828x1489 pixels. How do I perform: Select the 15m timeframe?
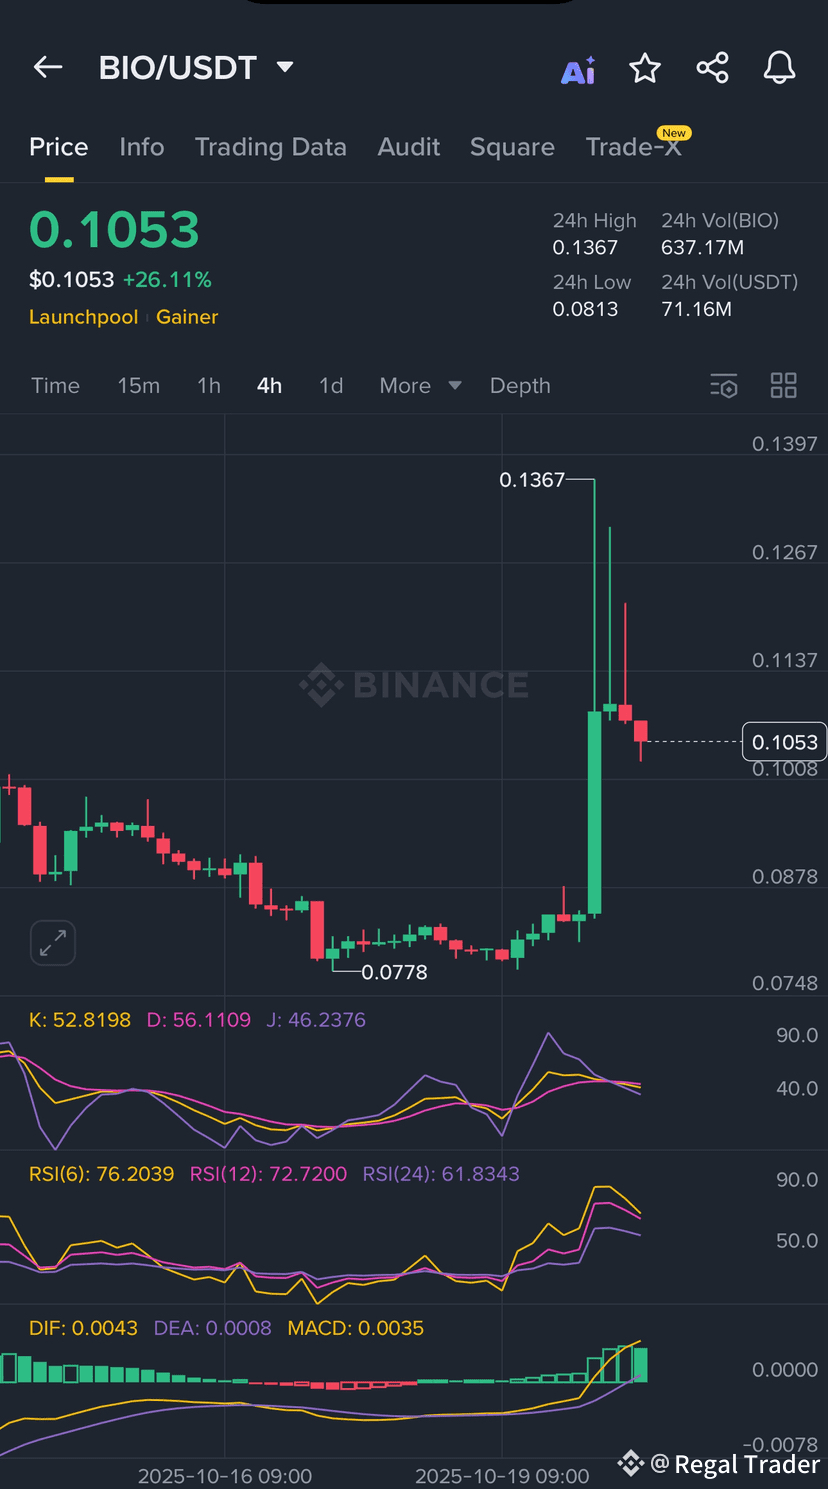138,386
